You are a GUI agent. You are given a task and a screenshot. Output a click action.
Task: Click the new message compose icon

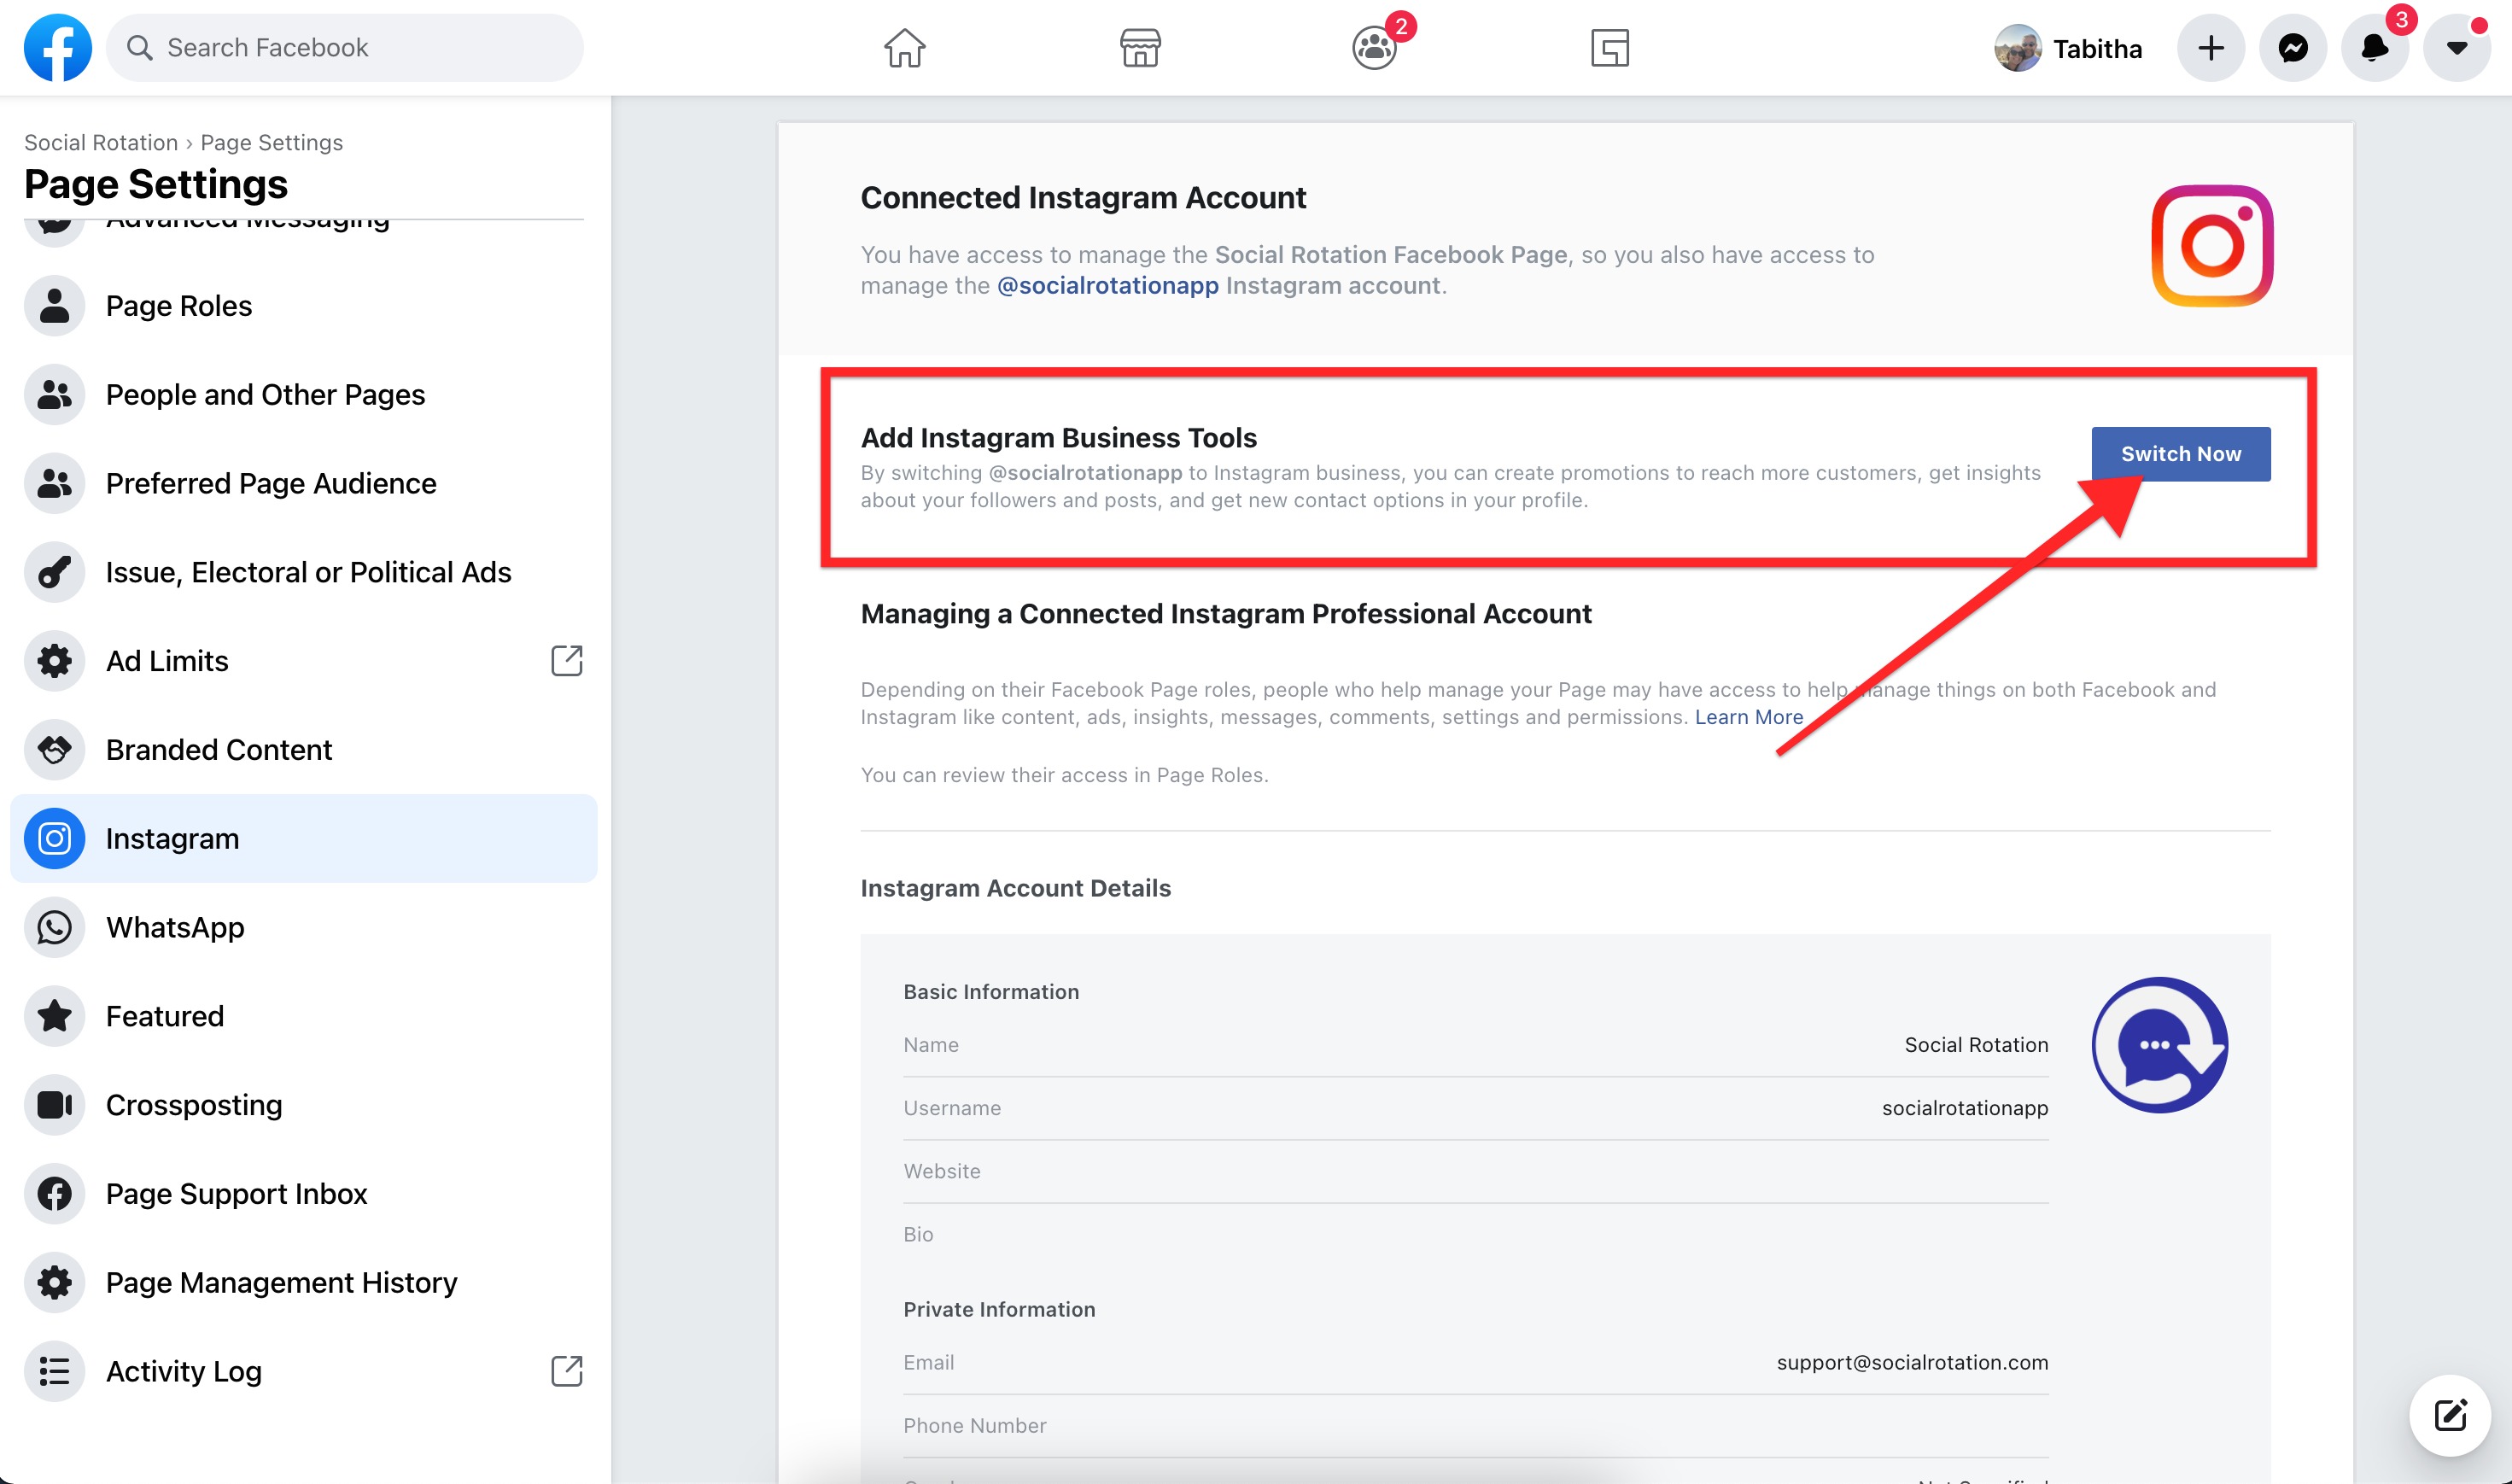(x=2450, y=1415)
